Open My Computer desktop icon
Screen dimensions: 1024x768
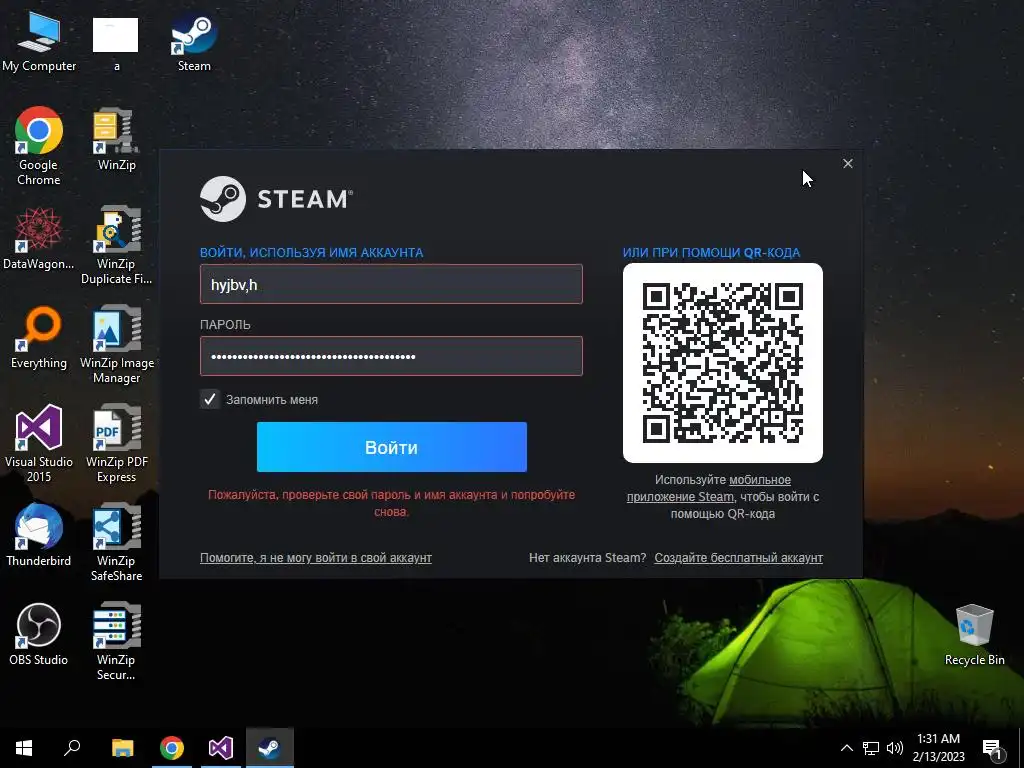pyautogui.click(x=39, y=42)
